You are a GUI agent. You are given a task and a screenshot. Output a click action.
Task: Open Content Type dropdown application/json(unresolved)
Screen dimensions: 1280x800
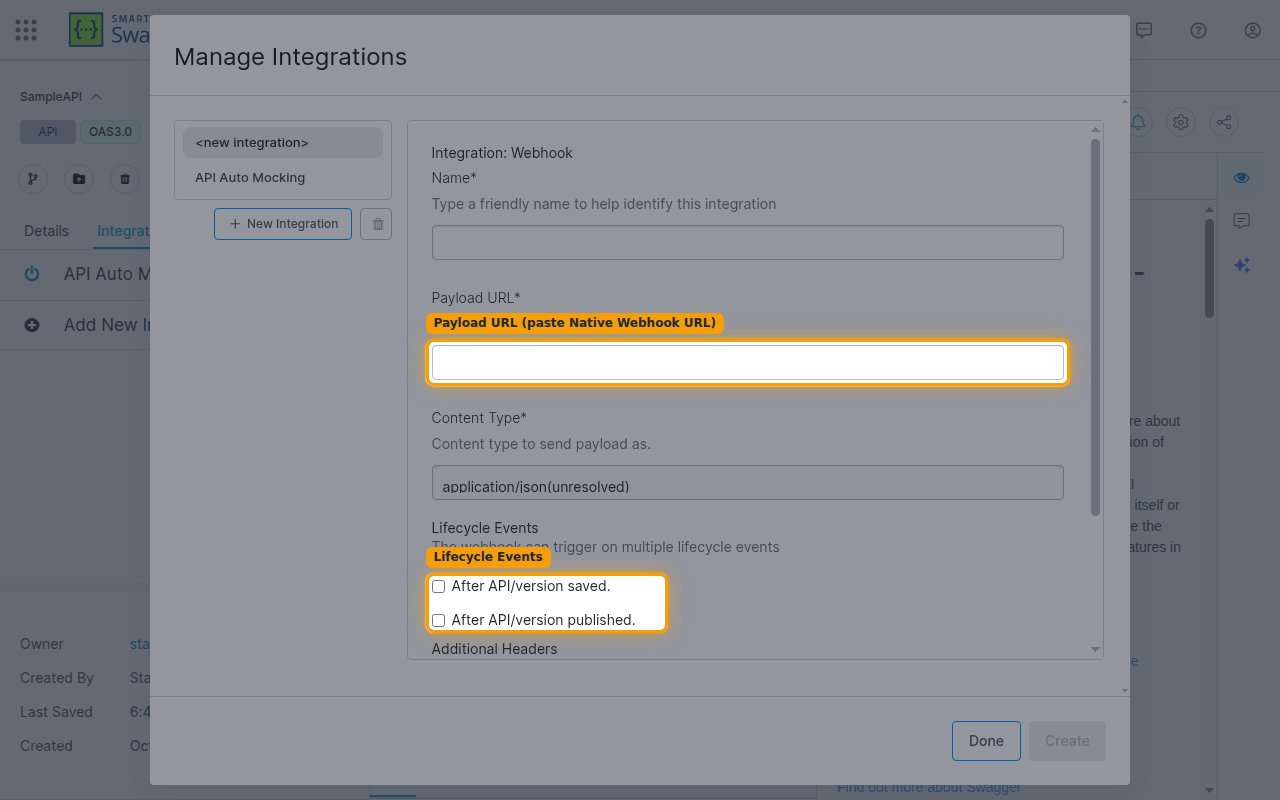(x=747, y=482)
